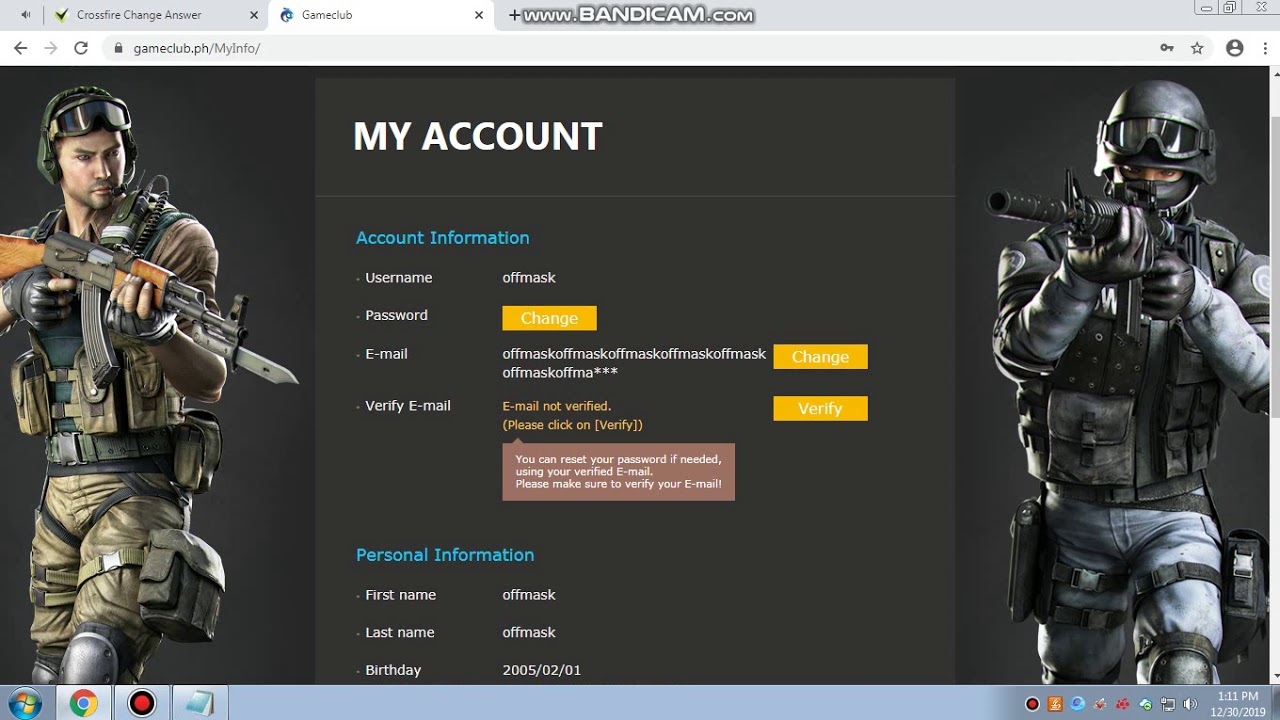Open the Bandicam recorder taskbar button
This screenshot has width=1280, height=720.
coord(142,703)
